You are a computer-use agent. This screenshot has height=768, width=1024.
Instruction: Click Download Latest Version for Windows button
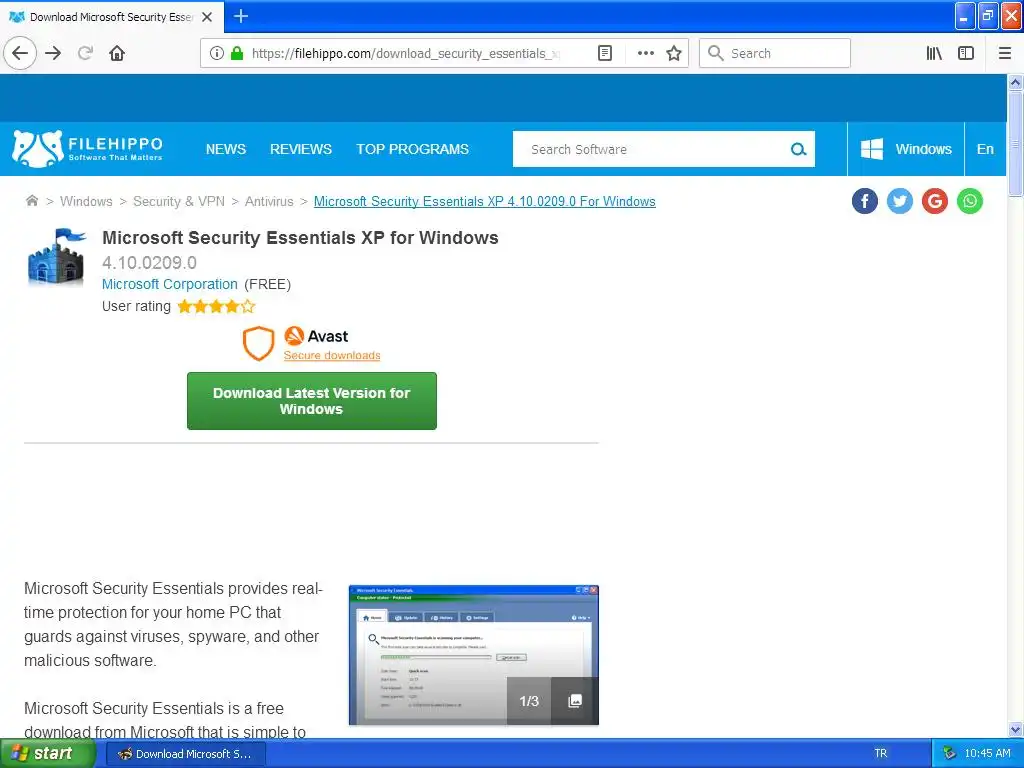point(312,401)
